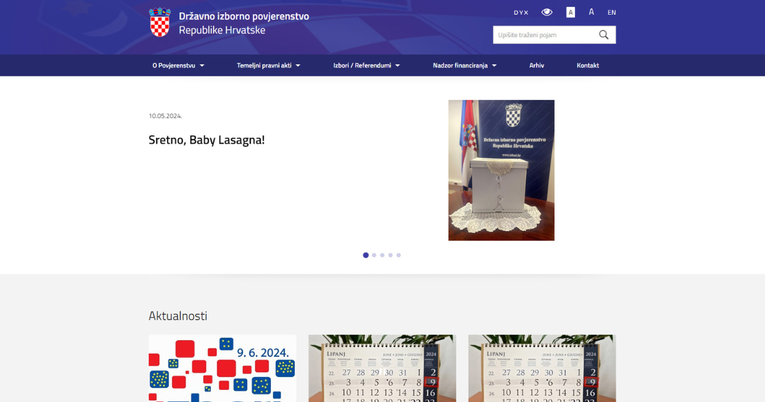Select the second carousel dot
The image size is (765, 402).
tap(374, 255)
